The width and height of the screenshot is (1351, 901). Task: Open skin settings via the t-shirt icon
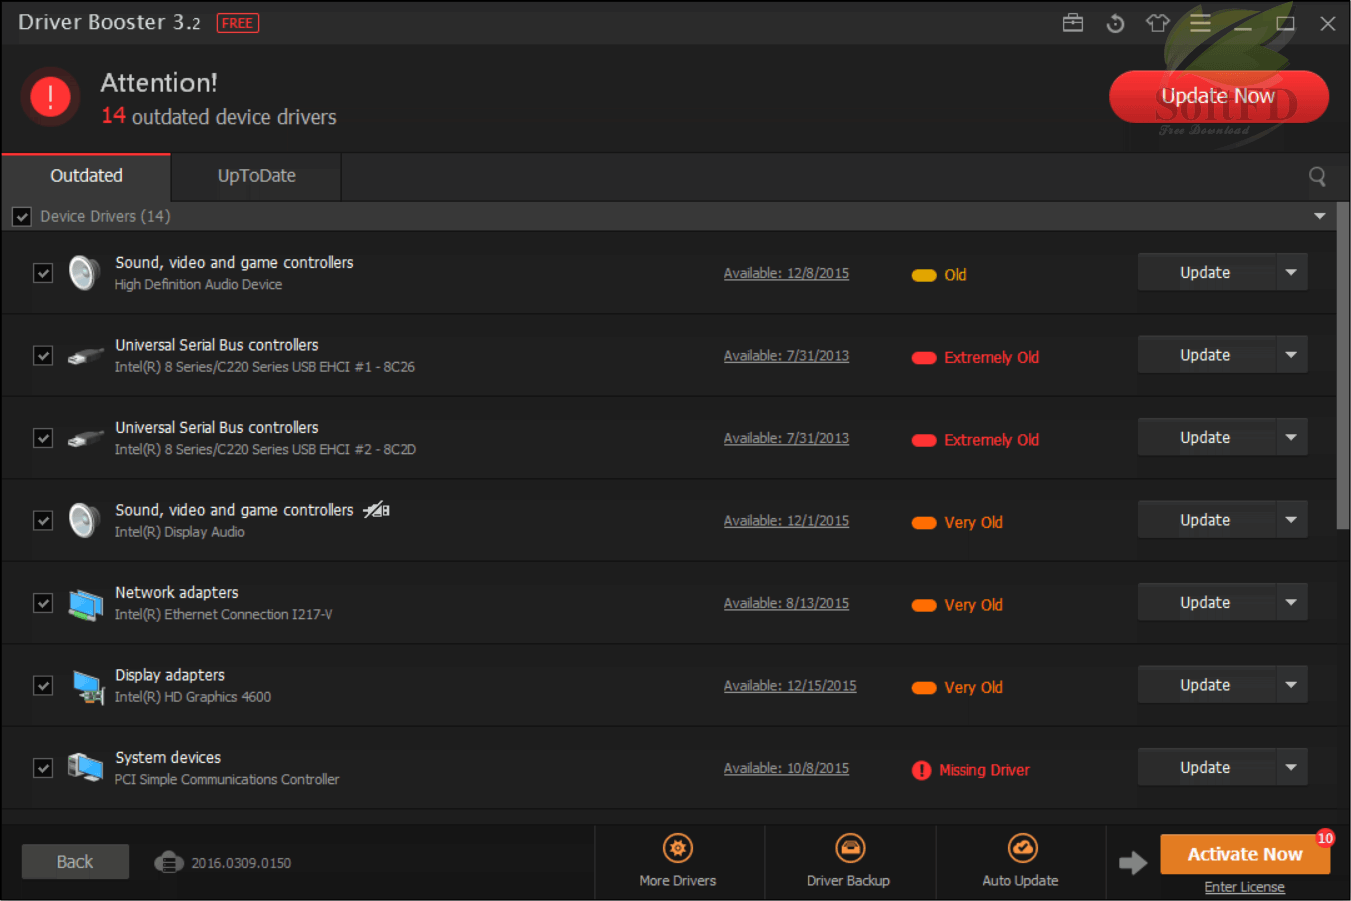(1157, 22)
